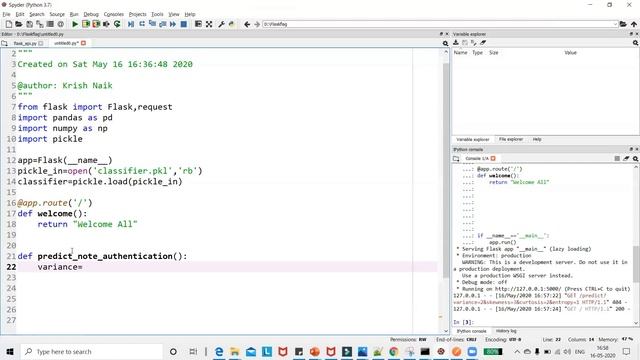This screenshot has width=640, height=360.
Task: Switch to Help pane tab
Action: point(537,139)
